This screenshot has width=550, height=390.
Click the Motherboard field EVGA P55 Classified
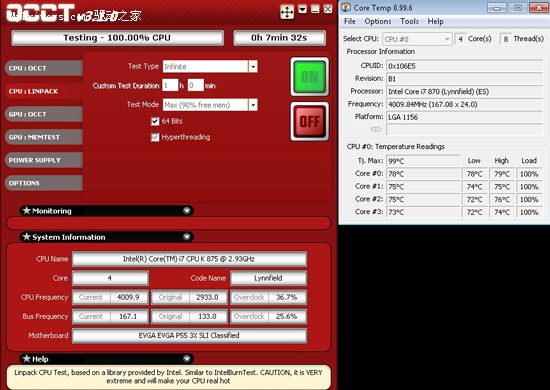point(189,335)
